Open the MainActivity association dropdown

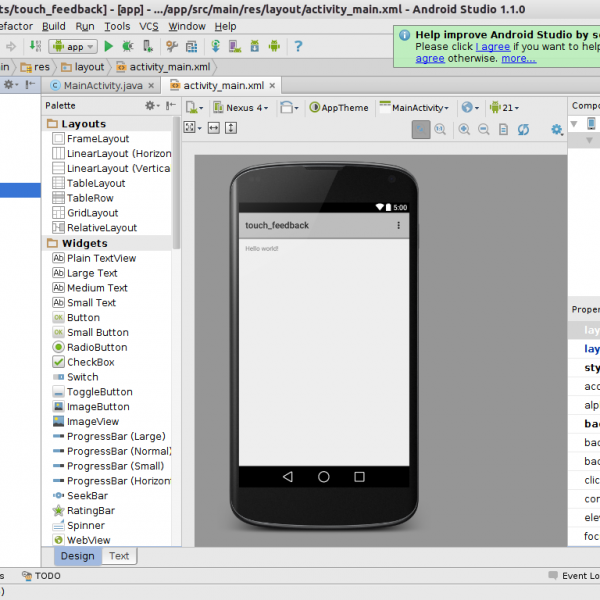414,108
